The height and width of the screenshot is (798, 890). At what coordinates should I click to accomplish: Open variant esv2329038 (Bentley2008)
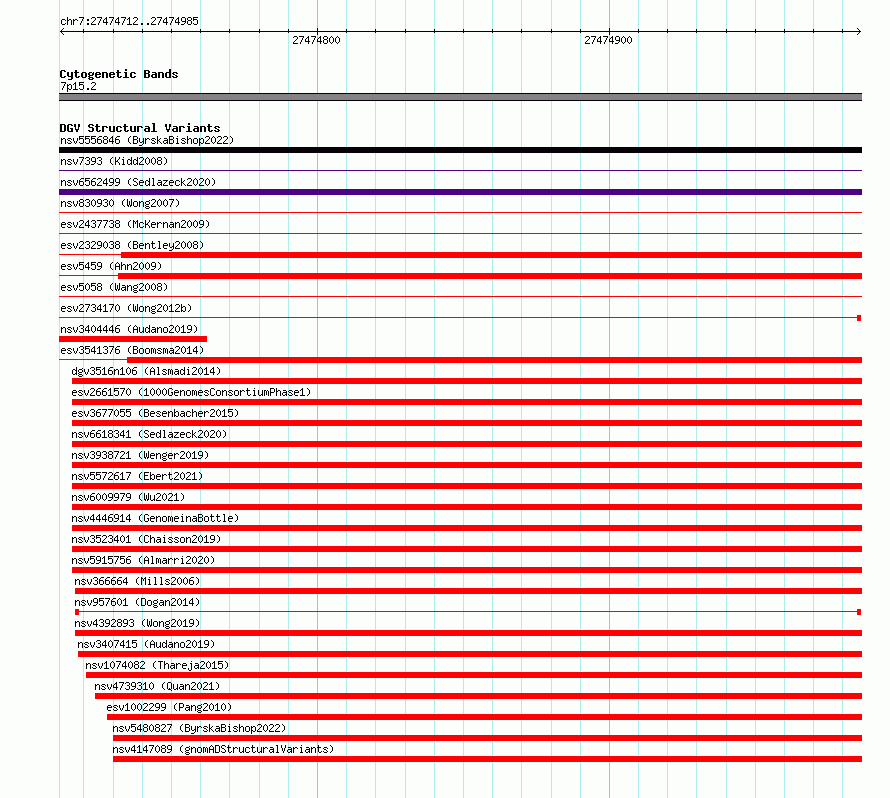coord(132,245)
